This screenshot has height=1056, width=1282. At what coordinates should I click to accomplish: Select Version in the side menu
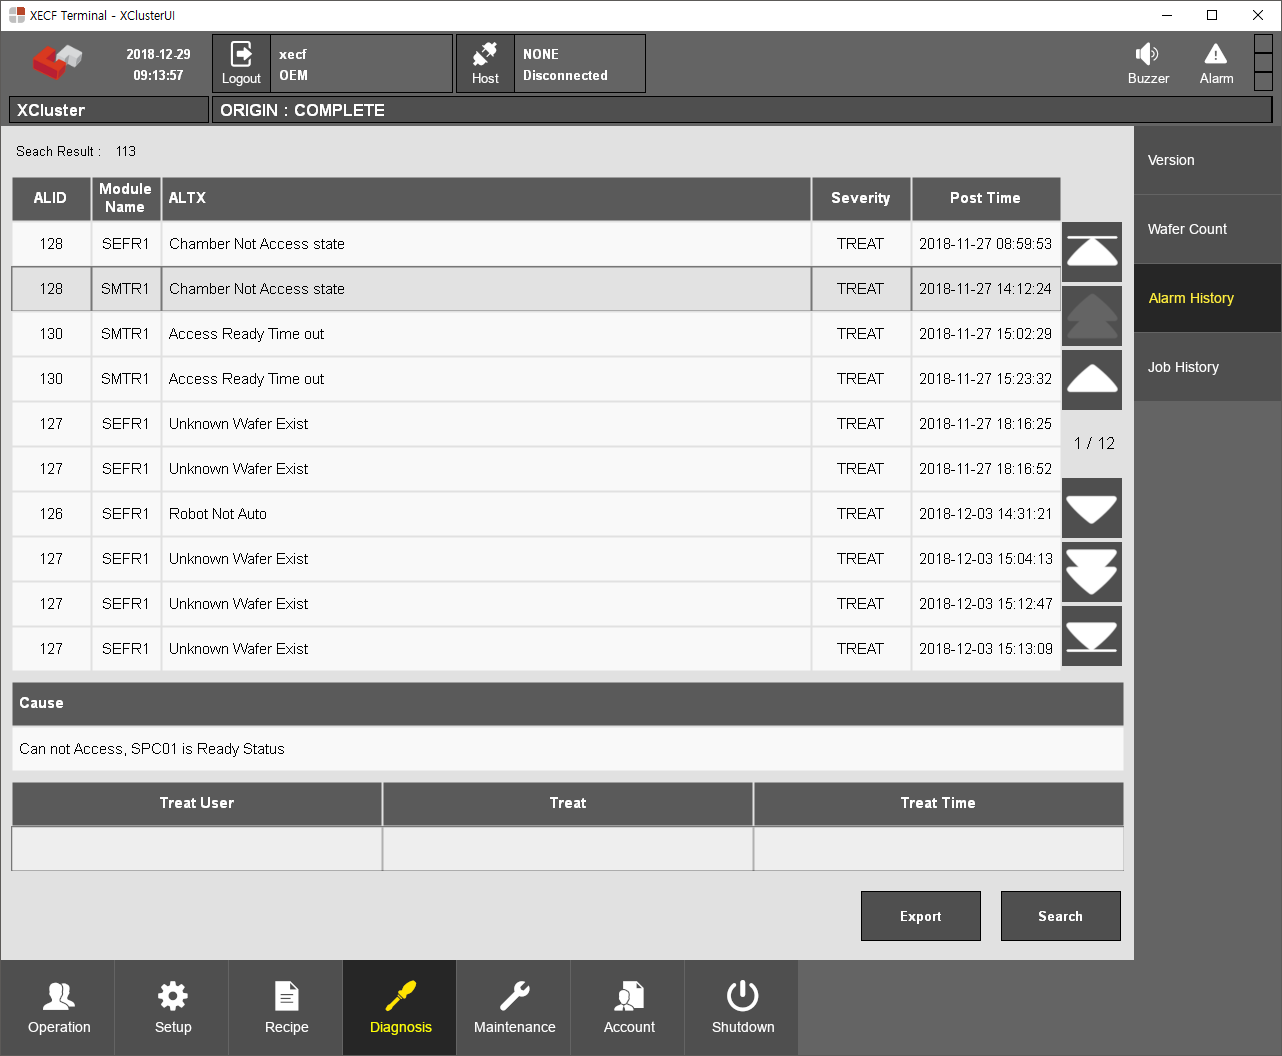[1207, 160]
